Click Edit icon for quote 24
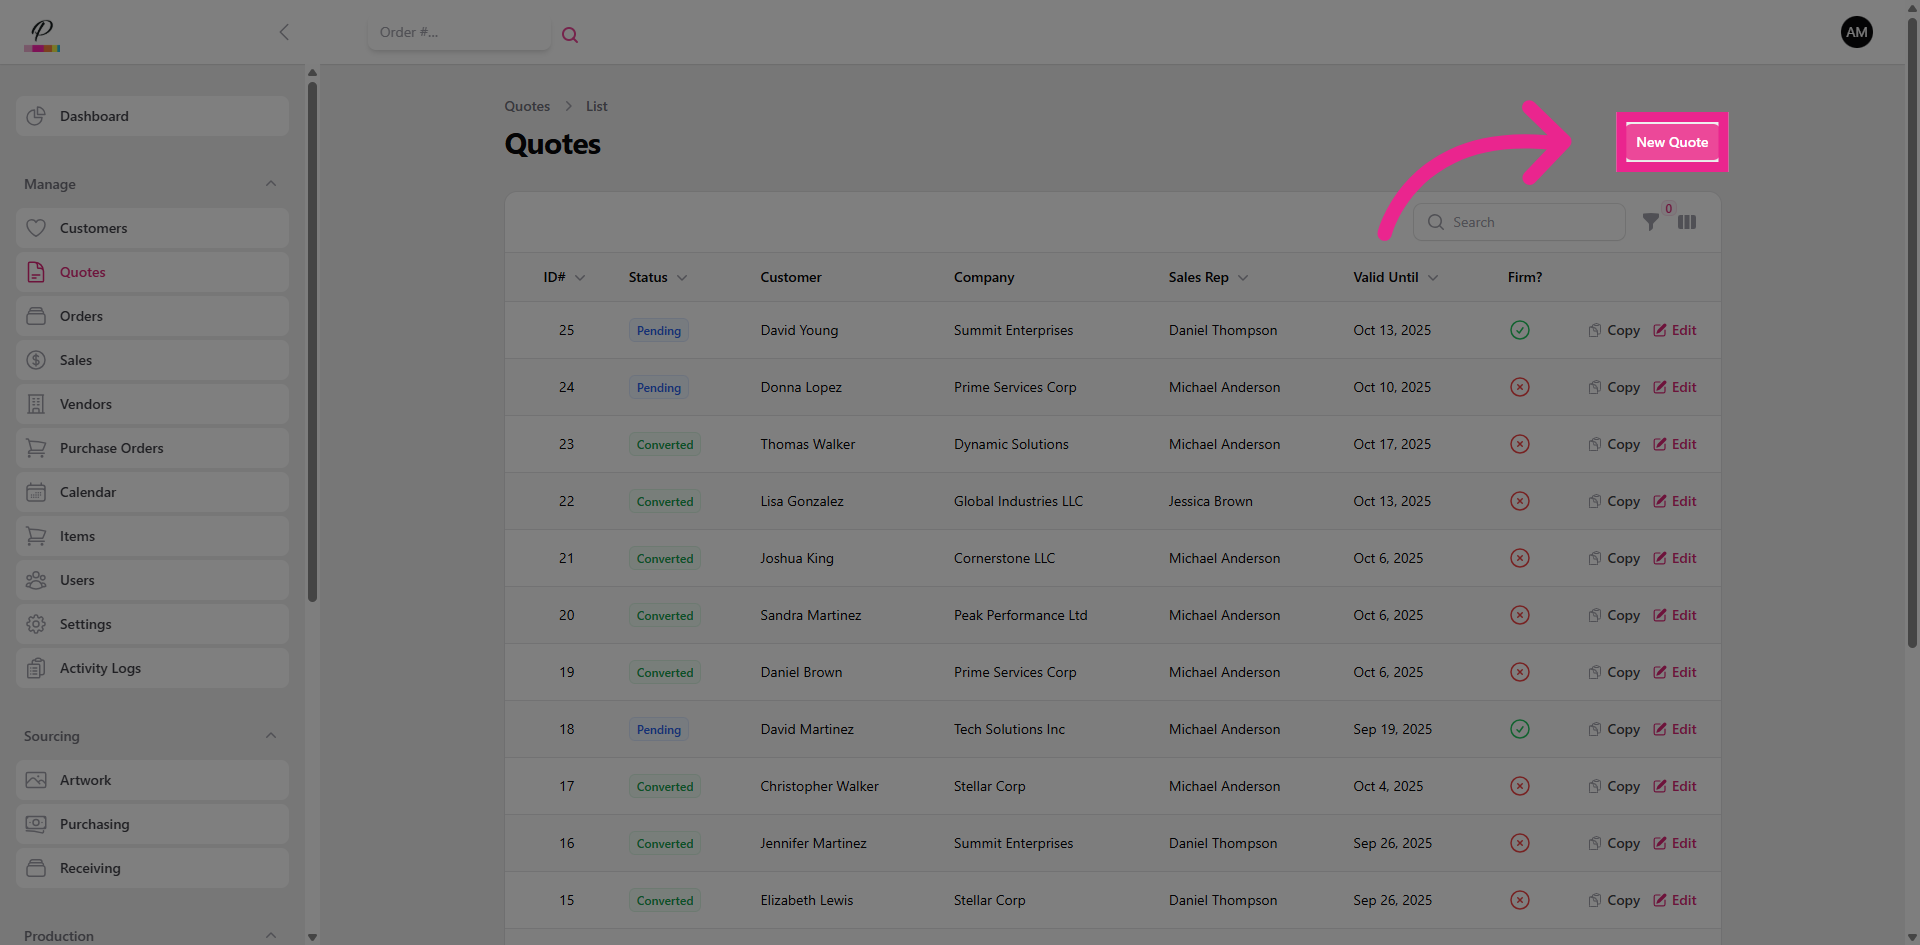 pyautogui.click(x=1660, y=387)
